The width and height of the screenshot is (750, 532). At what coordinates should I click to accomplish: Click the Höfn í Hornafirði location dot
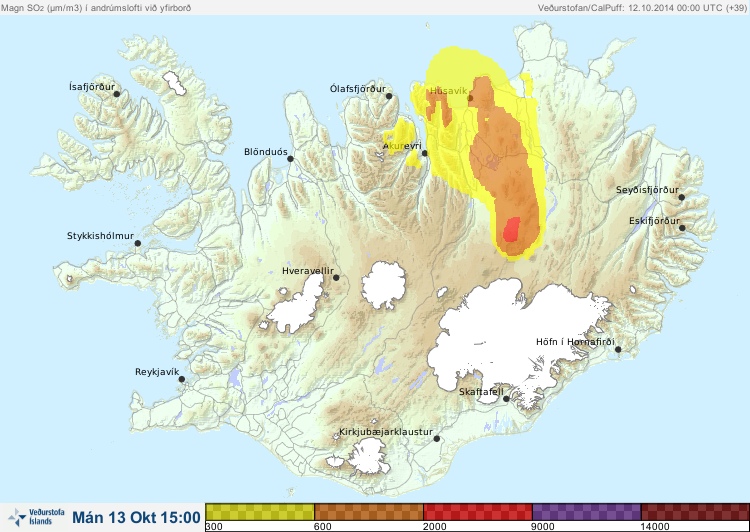coord(618,350)
